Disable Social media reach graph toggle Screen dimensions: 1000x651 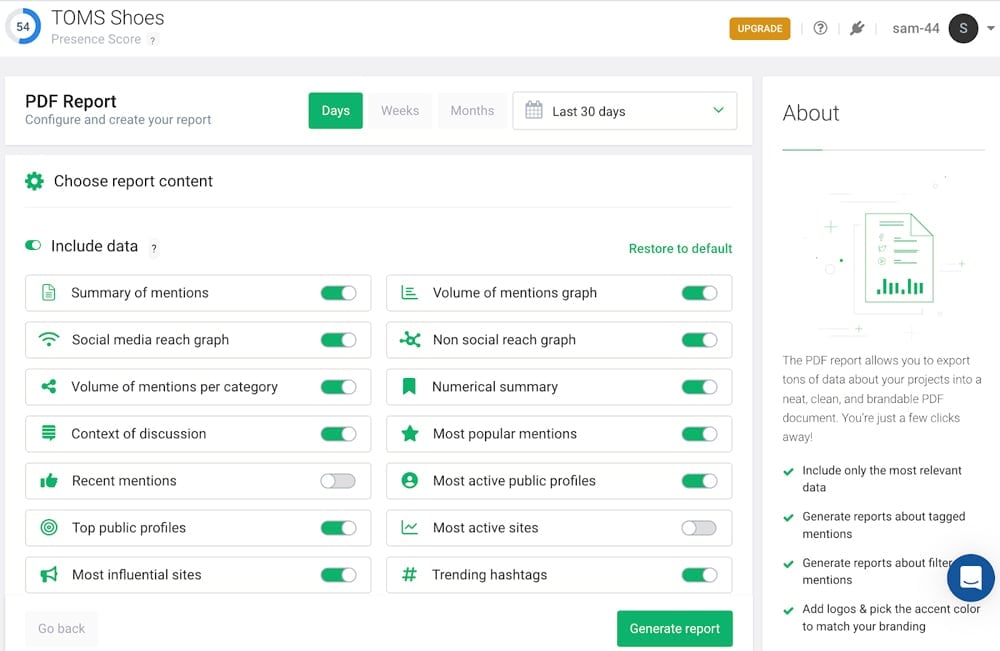click(338, 340)
